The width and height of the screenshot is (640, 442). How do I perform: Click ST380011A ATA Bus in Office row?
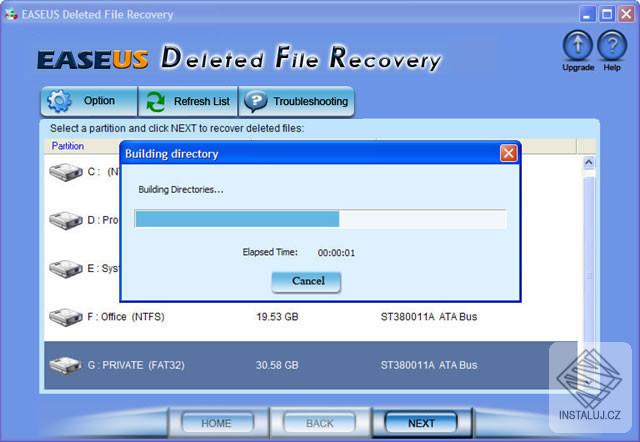click(429, 317)
